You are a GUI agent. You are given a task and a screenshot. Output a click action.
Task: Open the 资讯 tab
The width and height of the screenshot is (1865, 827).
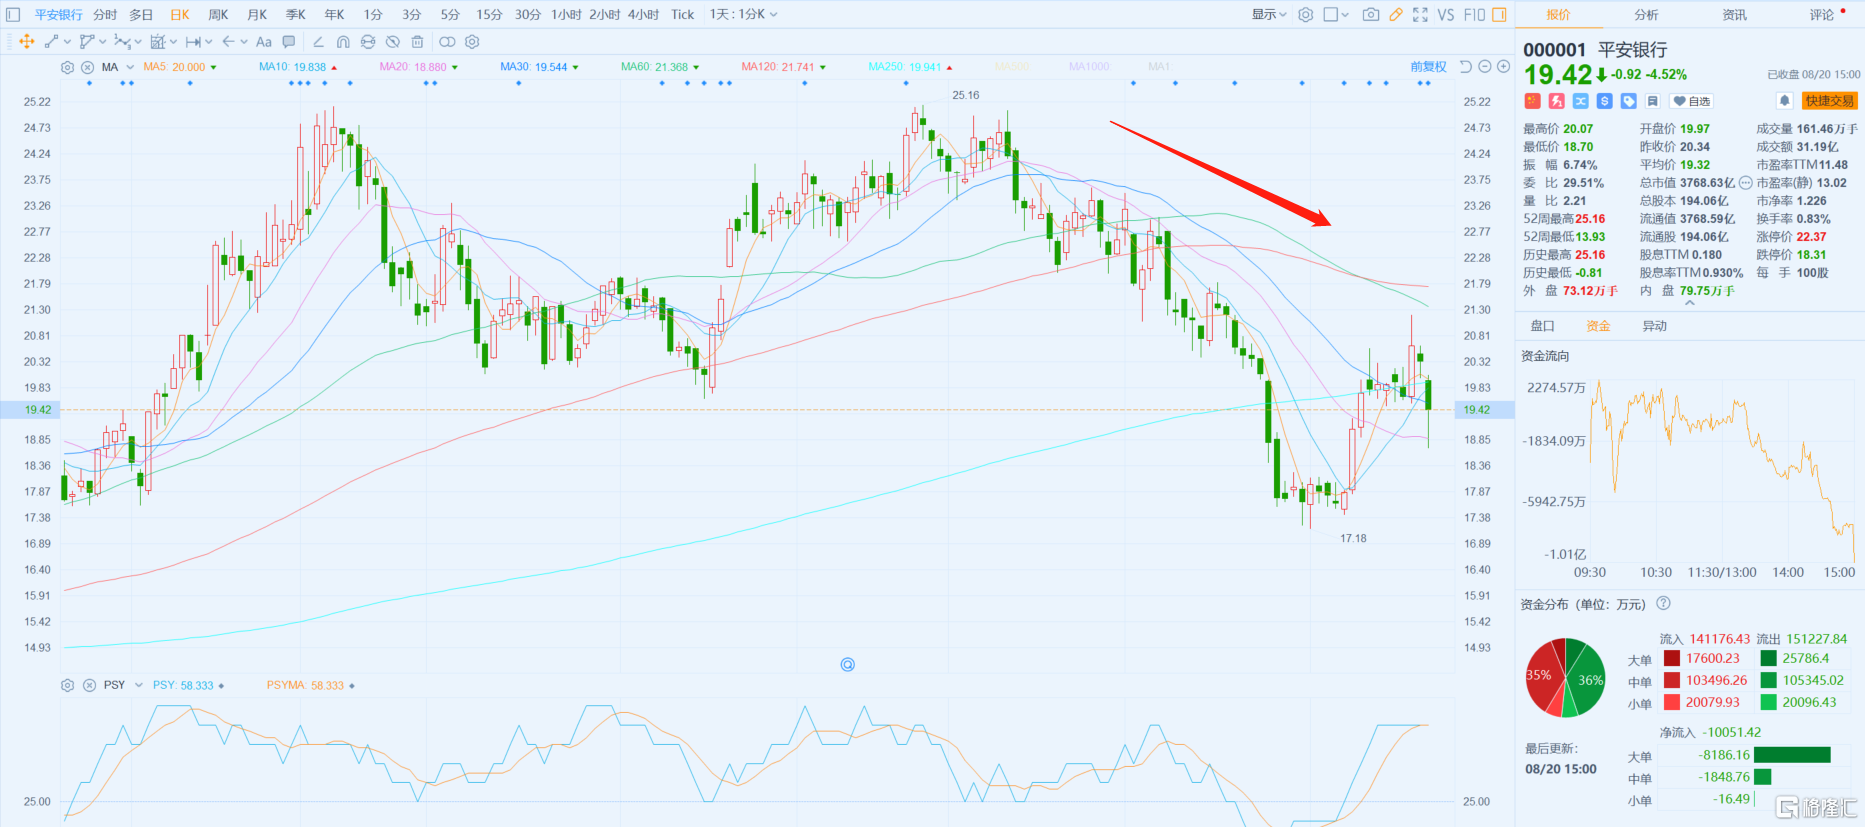point(1734,14)
